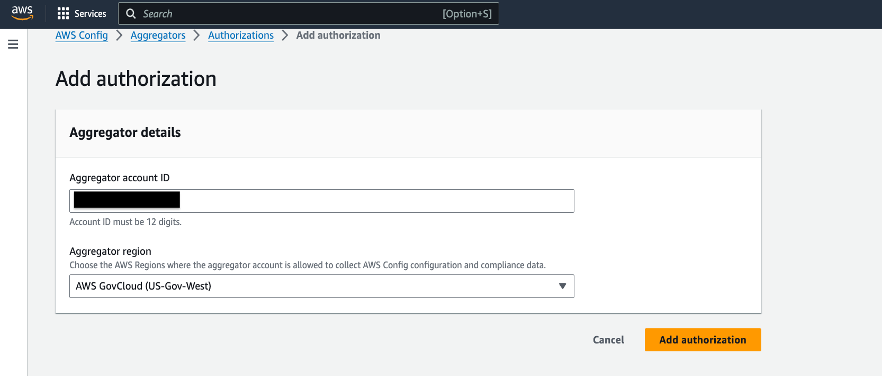Open the AWS console home logo

[22, 13]
